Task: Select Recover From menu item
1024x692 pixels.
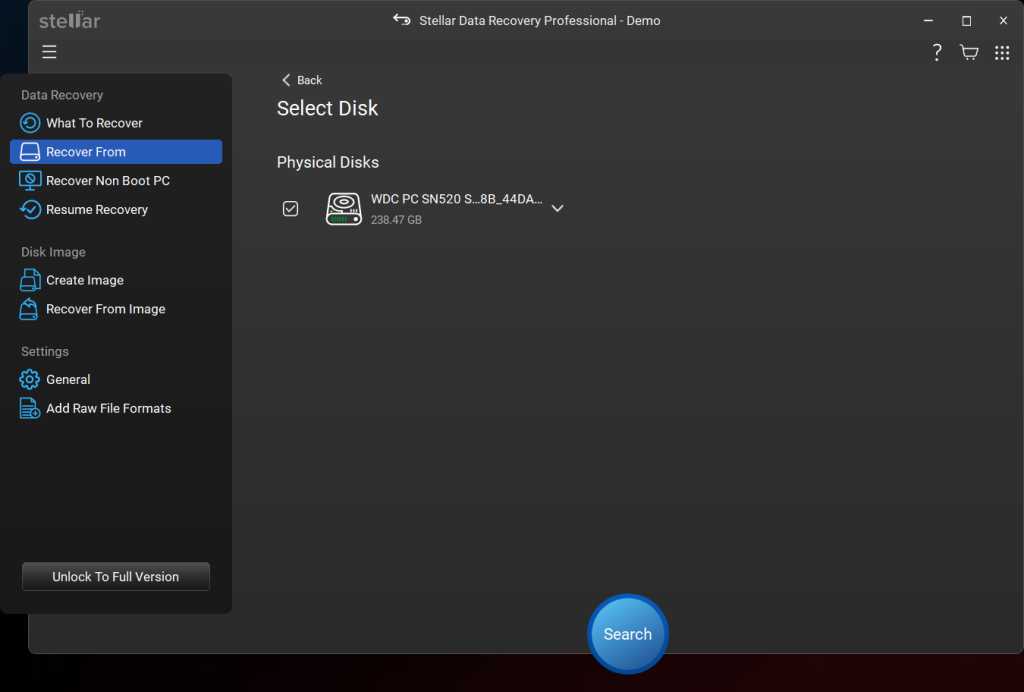Action: click(116, 151)
